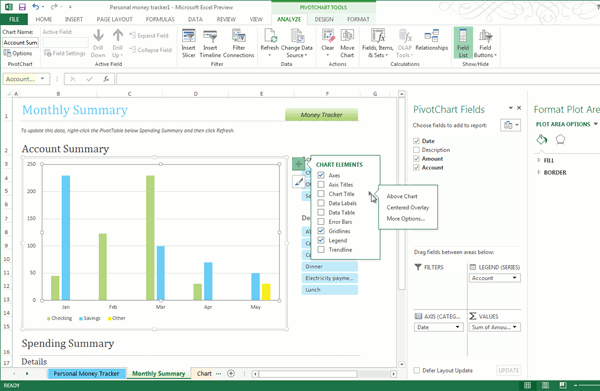Uncheck the Legend chart element
Screen dimensions: 600x391
[x=321, y=240]
